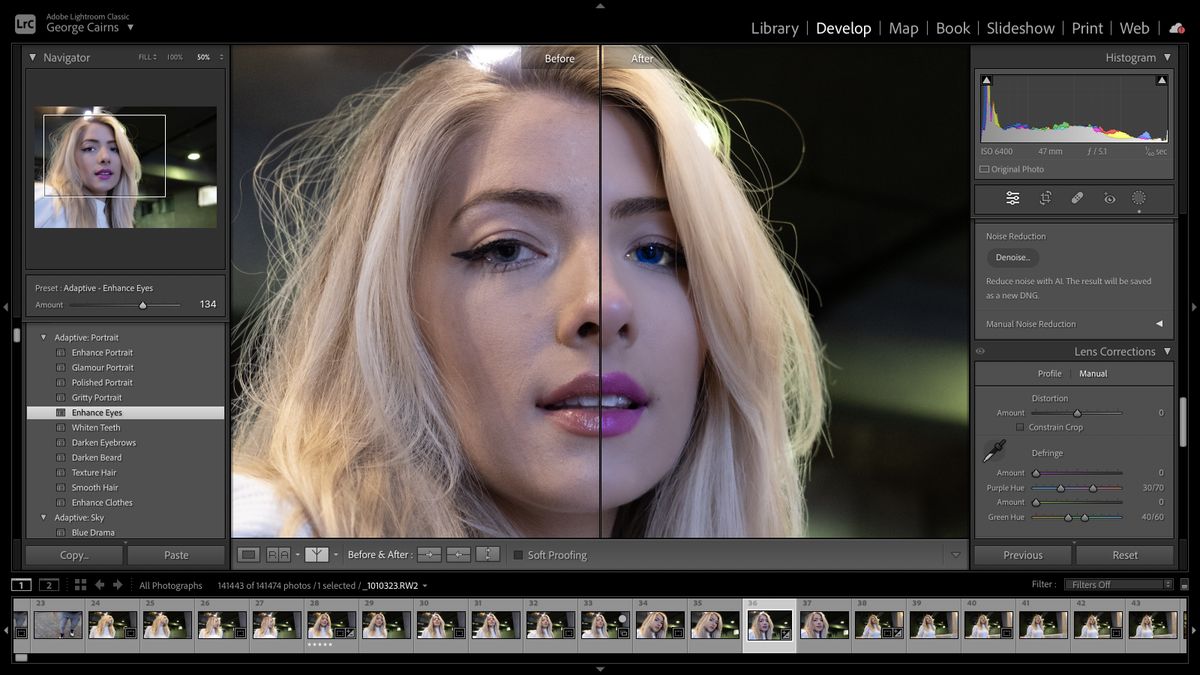Select the Crop Overlay tool

coord(1043,198)
